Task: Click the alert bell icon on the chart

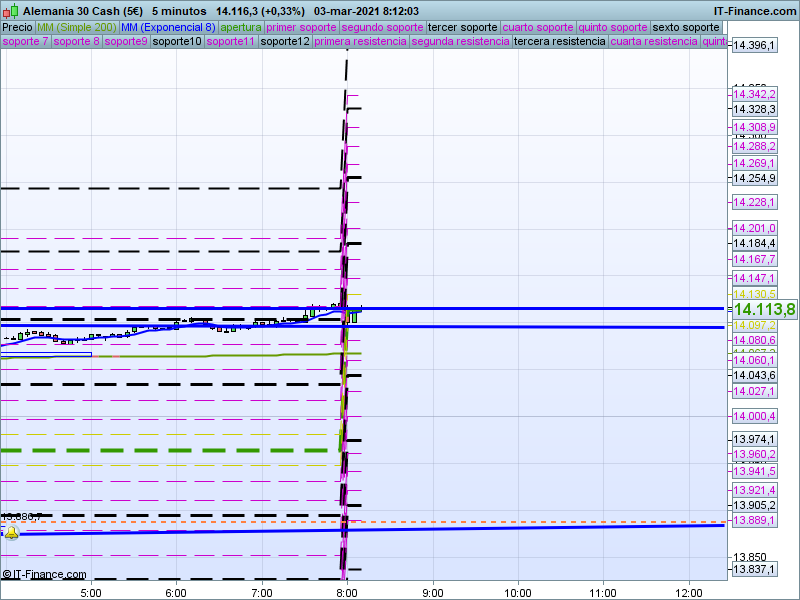Action: point(11,532)
